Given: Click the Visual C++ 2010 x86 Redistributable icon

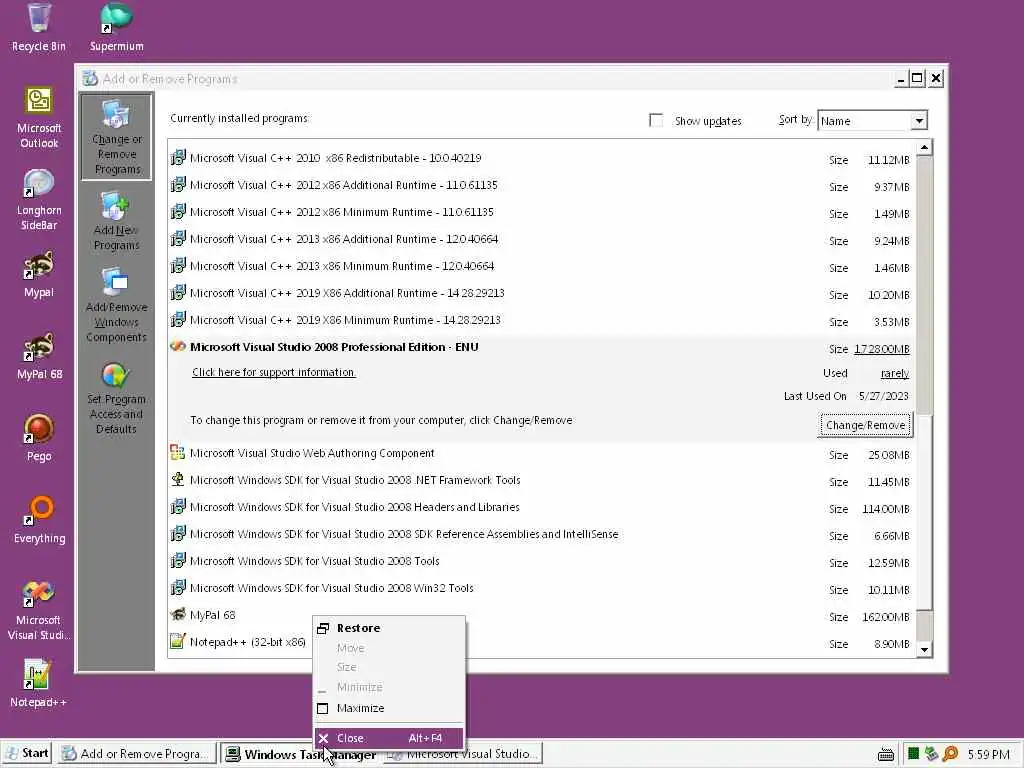Looking at the screenshot, I should pyautogui.click(x=178, y=157).
